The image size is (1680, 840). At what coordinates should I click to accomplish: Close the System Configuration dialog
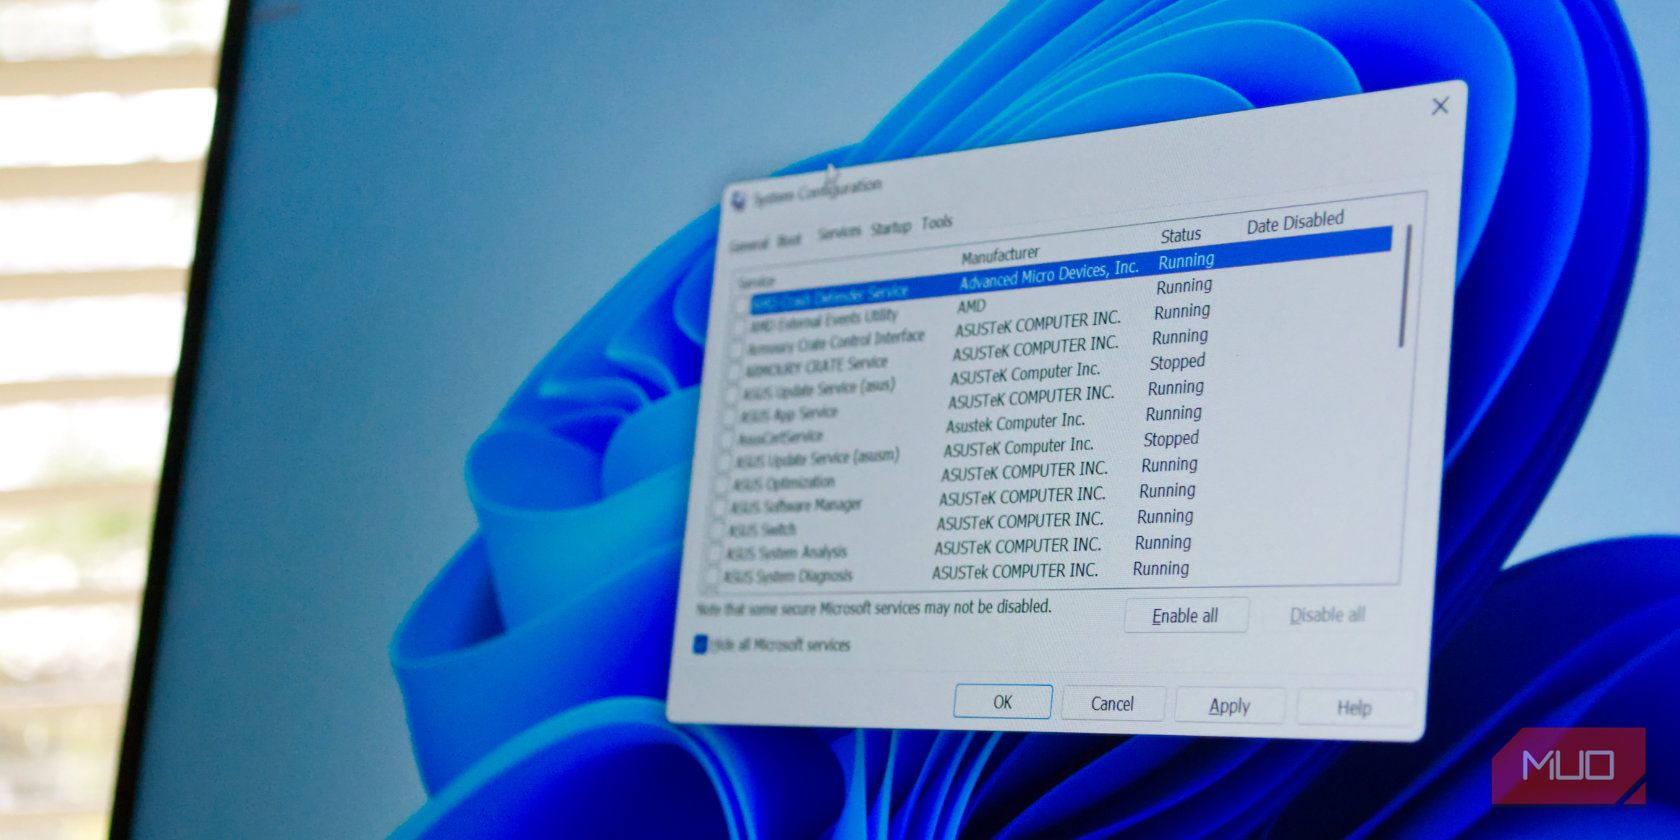click(1440, 106)
